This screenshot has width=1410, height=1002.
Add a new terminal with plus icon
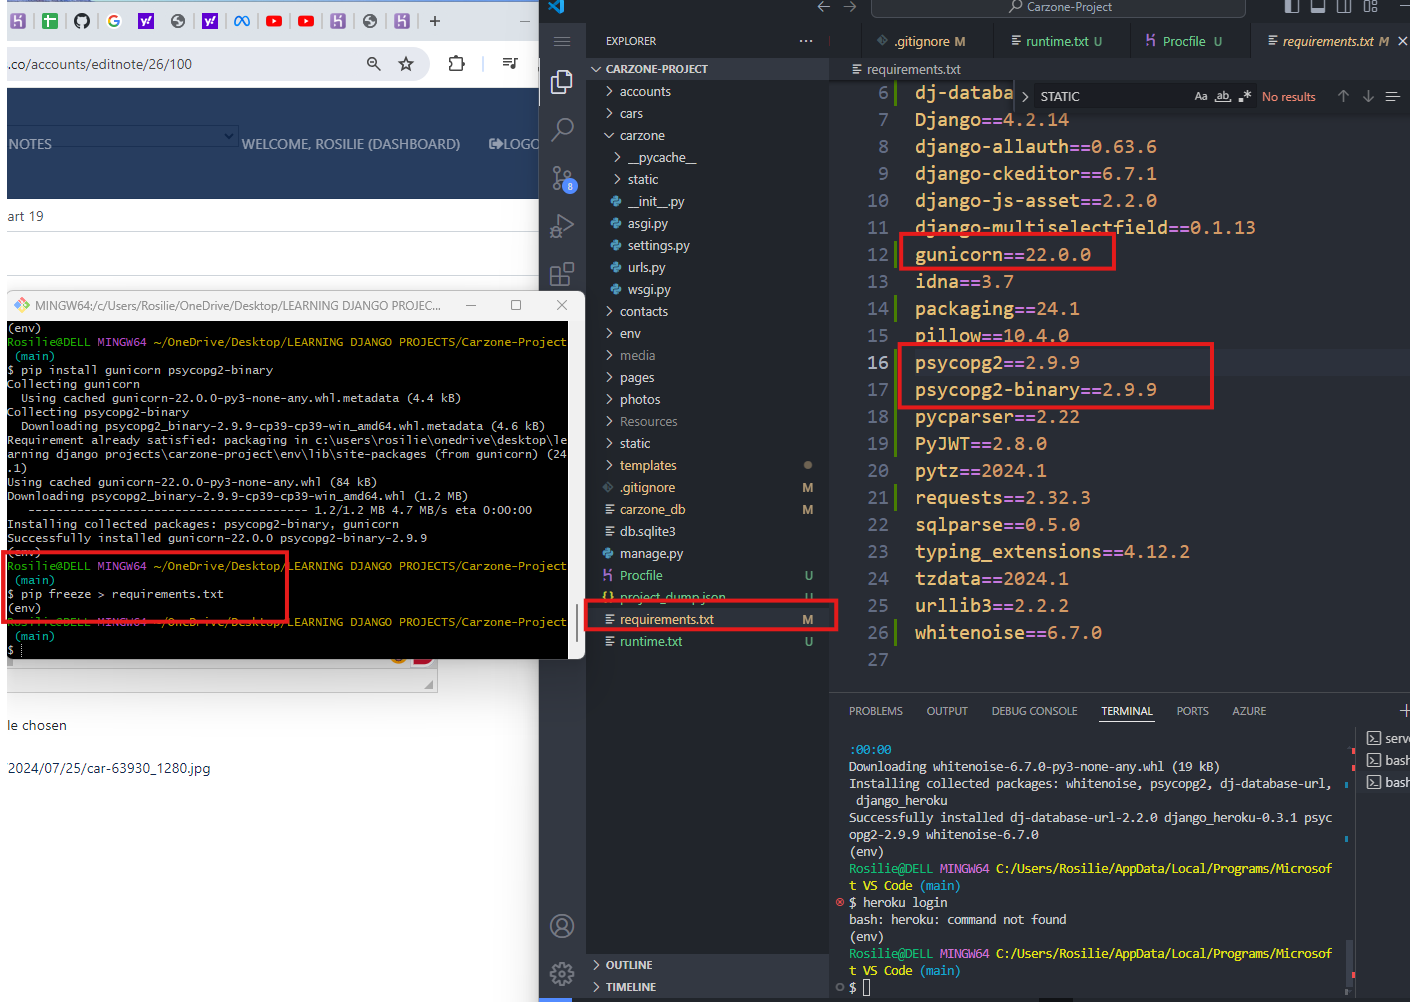[1403, 711]
